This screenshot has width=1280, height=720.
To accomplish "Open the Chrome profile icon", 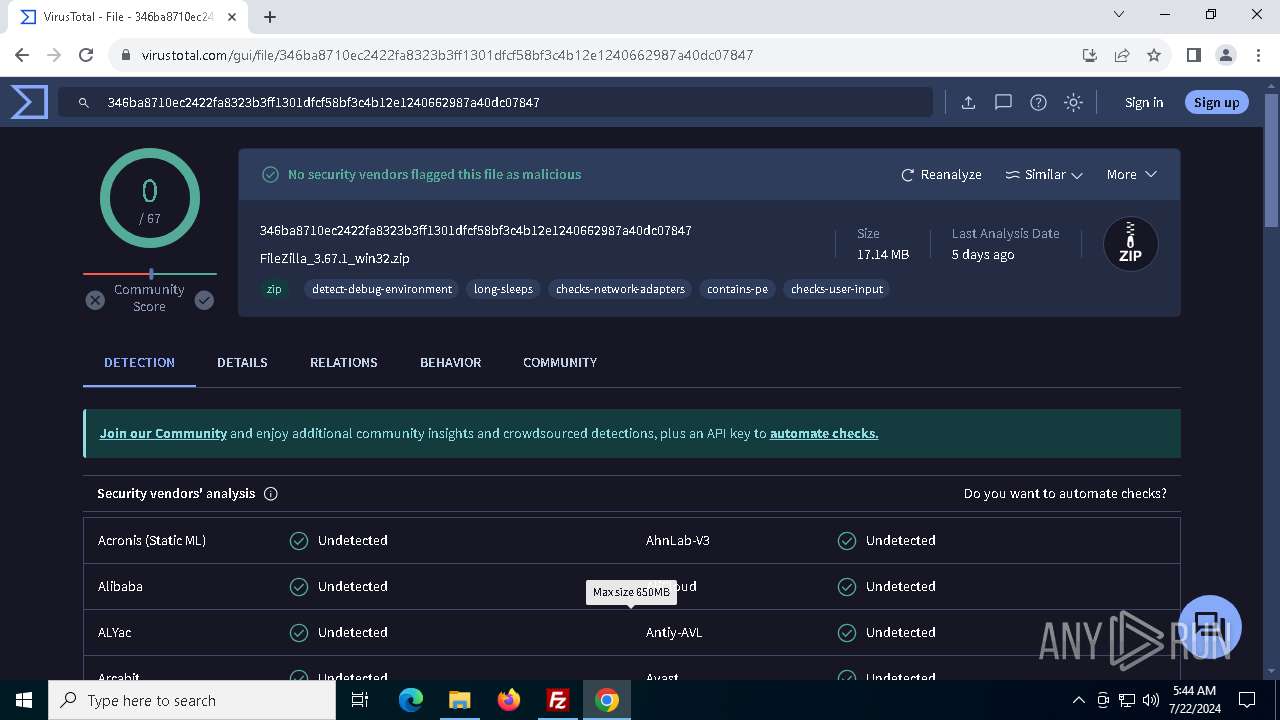I will [x=1225, y=55].
